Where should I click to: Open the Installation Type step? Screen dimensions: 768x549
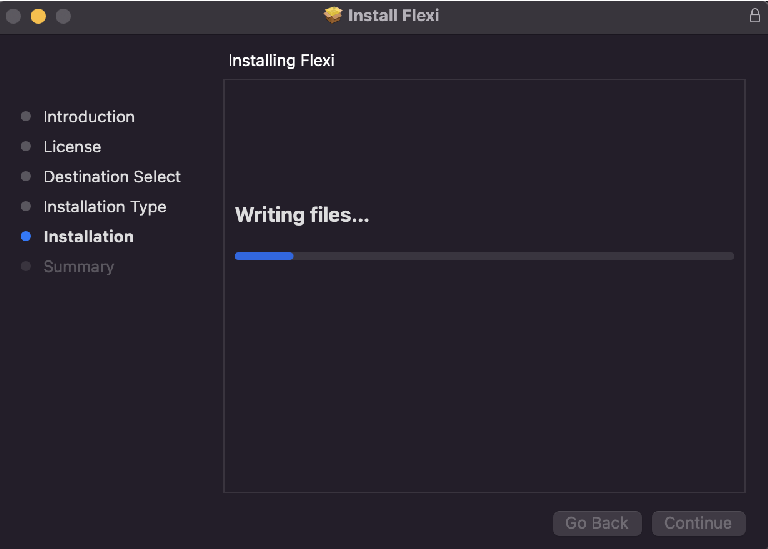(x=105, y=207)
